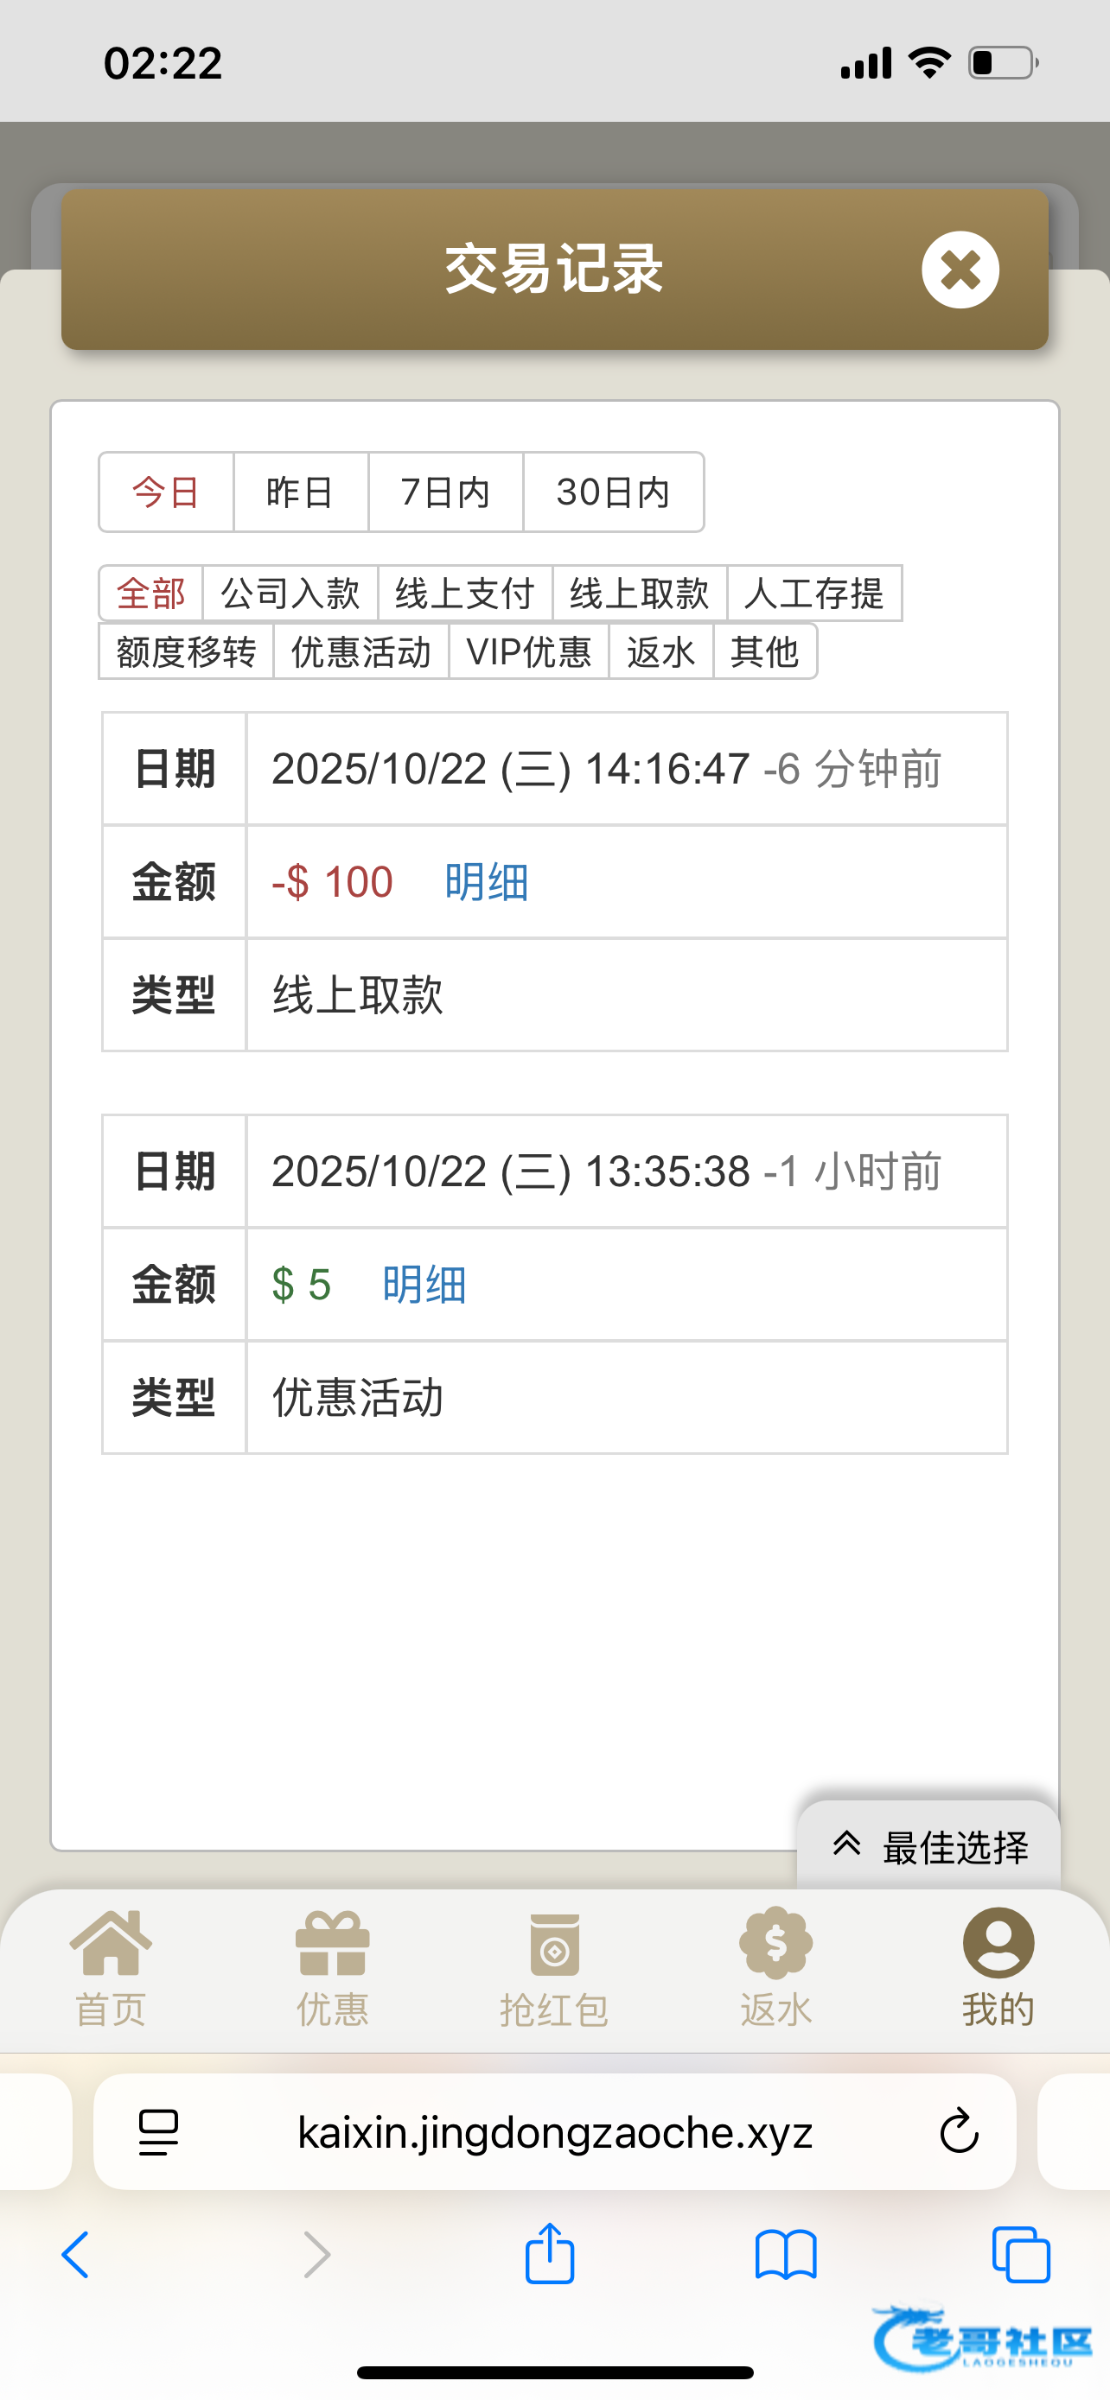
Task: Filter by 线上取款 type
Action: pyautogui.click(x=639, y=593)
